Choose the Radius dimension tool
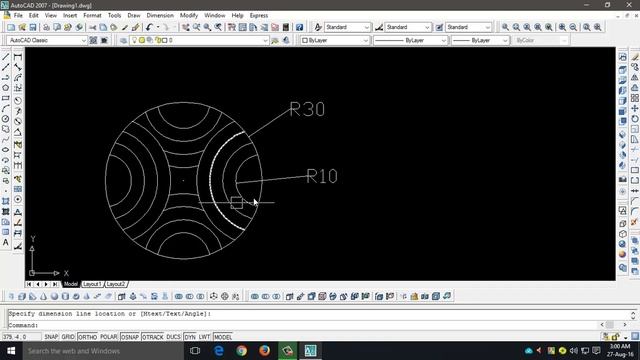Viewport: 640px width, 360px height. coord(18,100)
